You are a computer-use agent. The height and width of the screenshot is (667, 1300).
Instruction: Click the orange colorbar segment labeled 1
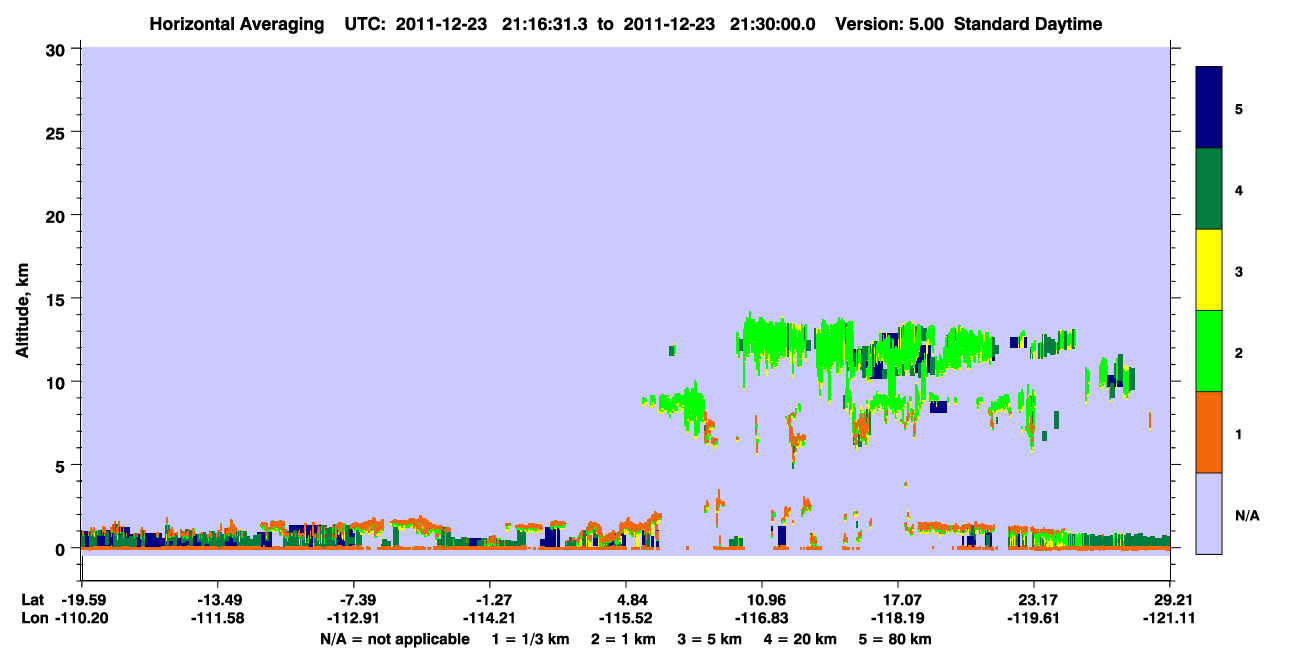pos(1209,432)
